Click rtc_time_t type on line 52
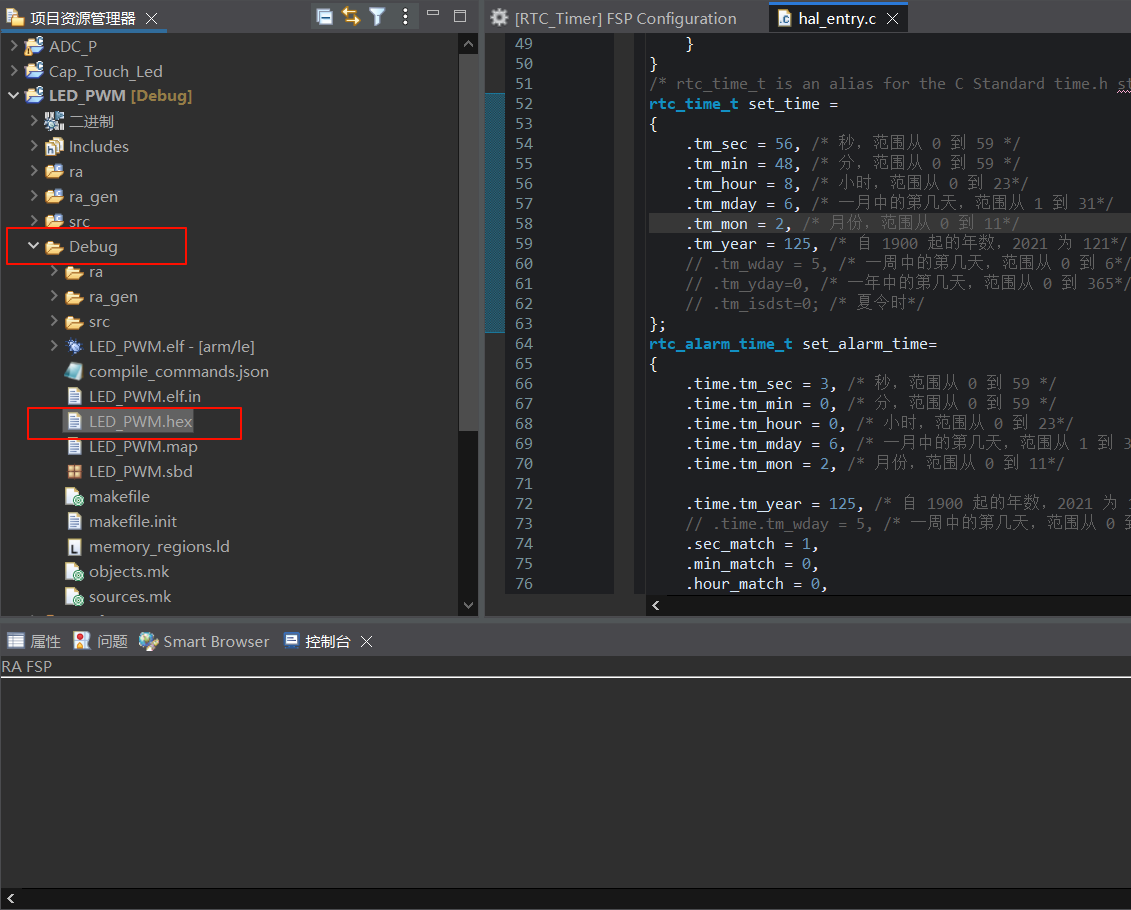 coord(693,104)
